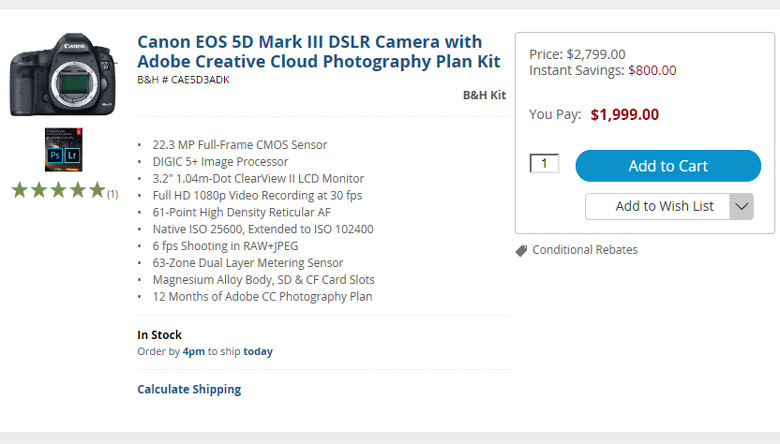Click the Instant Savings $800.00 amount
Image resolution: width=780 pixels, height=444 pixels.
tap(652, 70)
